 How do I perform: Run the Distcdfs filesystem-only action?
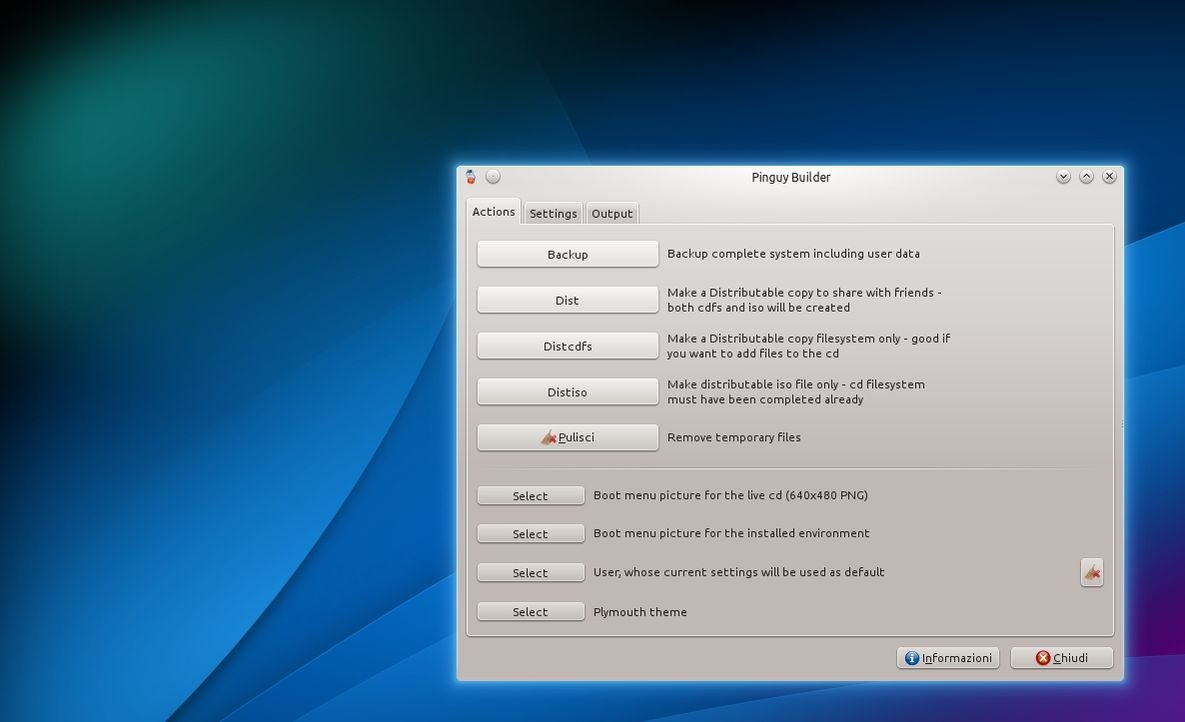click(x=567, y=346)
